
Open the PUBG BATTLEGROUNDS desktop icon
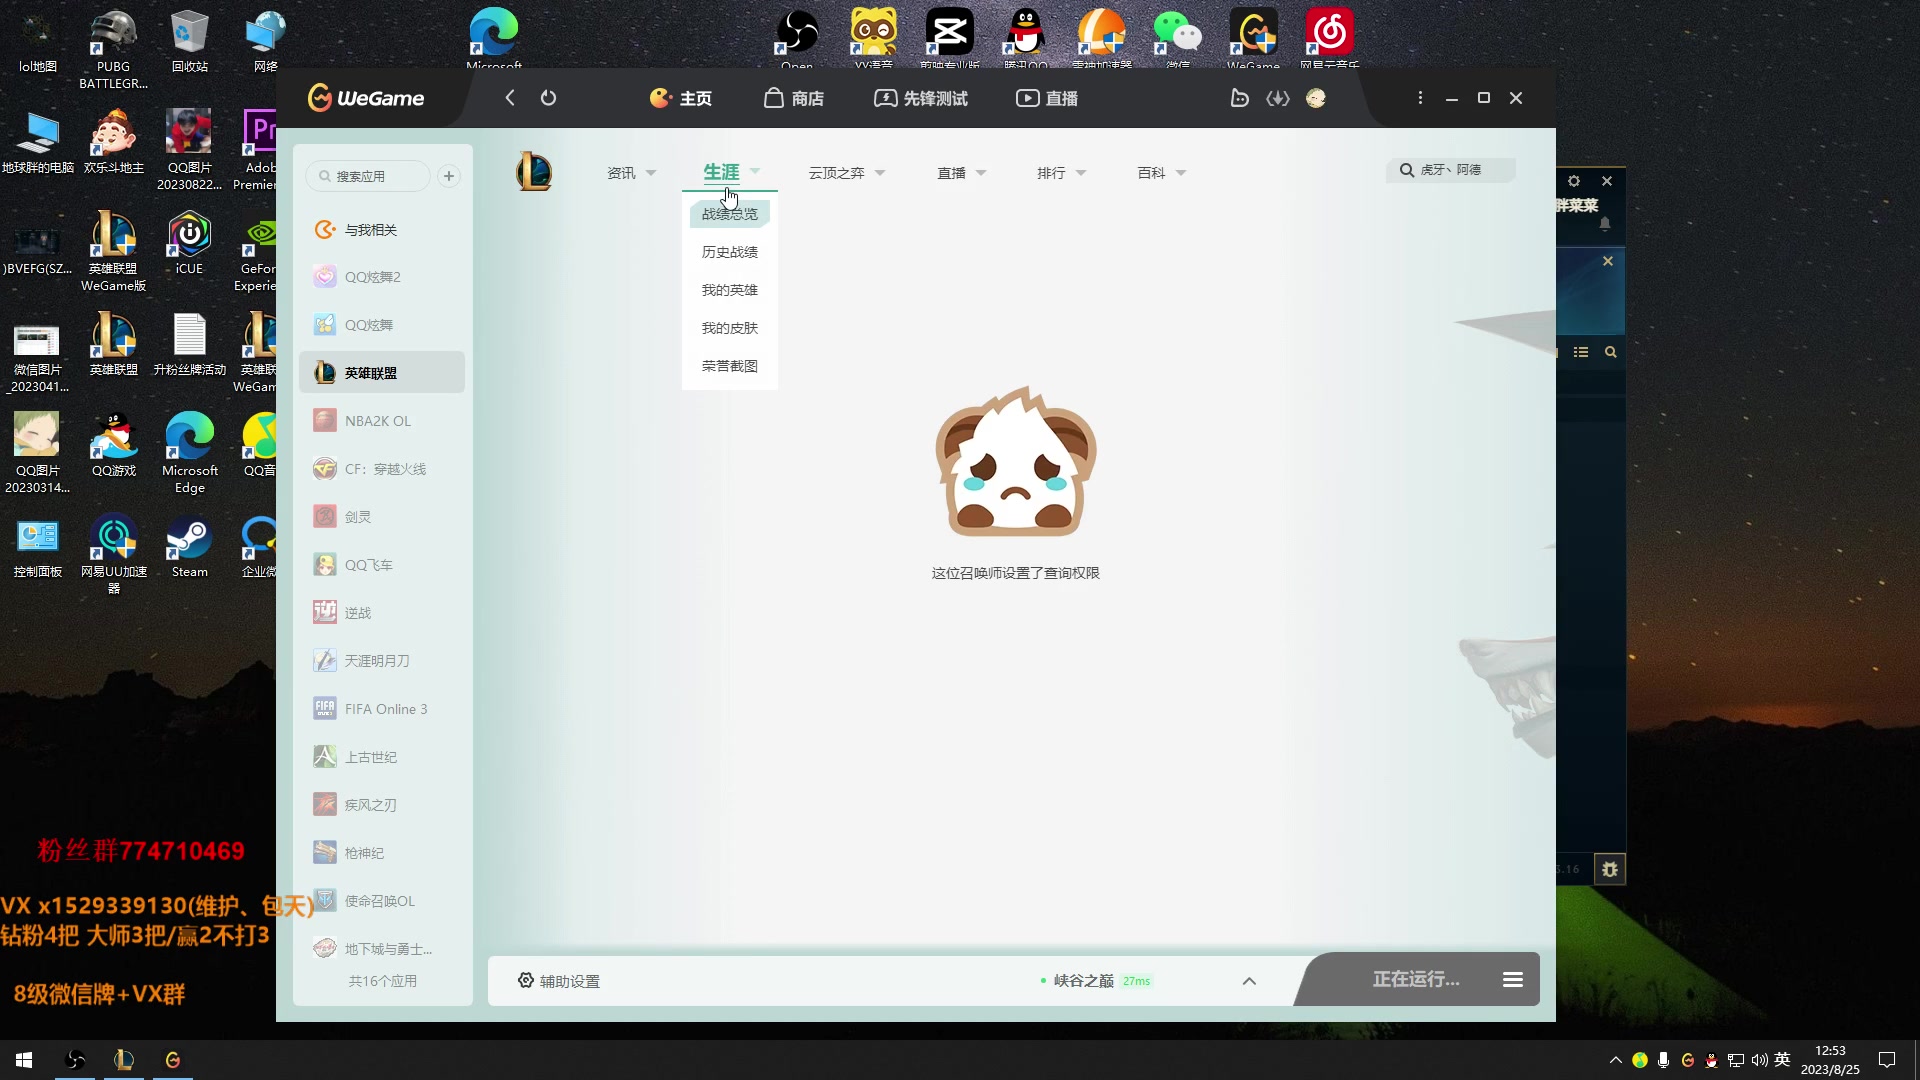coord(114,50)
